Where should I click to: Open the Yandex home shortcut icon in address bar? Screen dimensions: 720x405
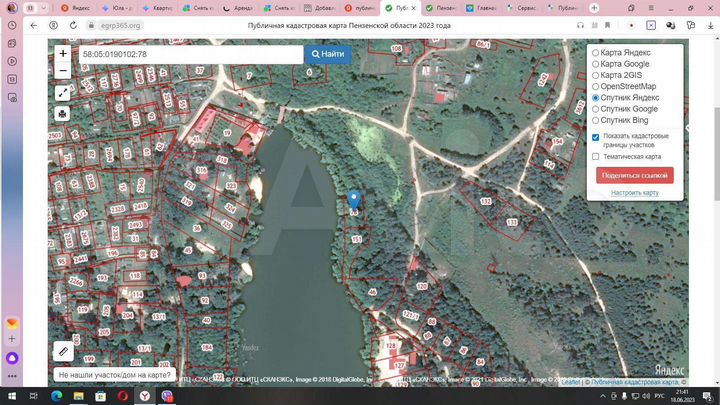(x=54, y=26)
